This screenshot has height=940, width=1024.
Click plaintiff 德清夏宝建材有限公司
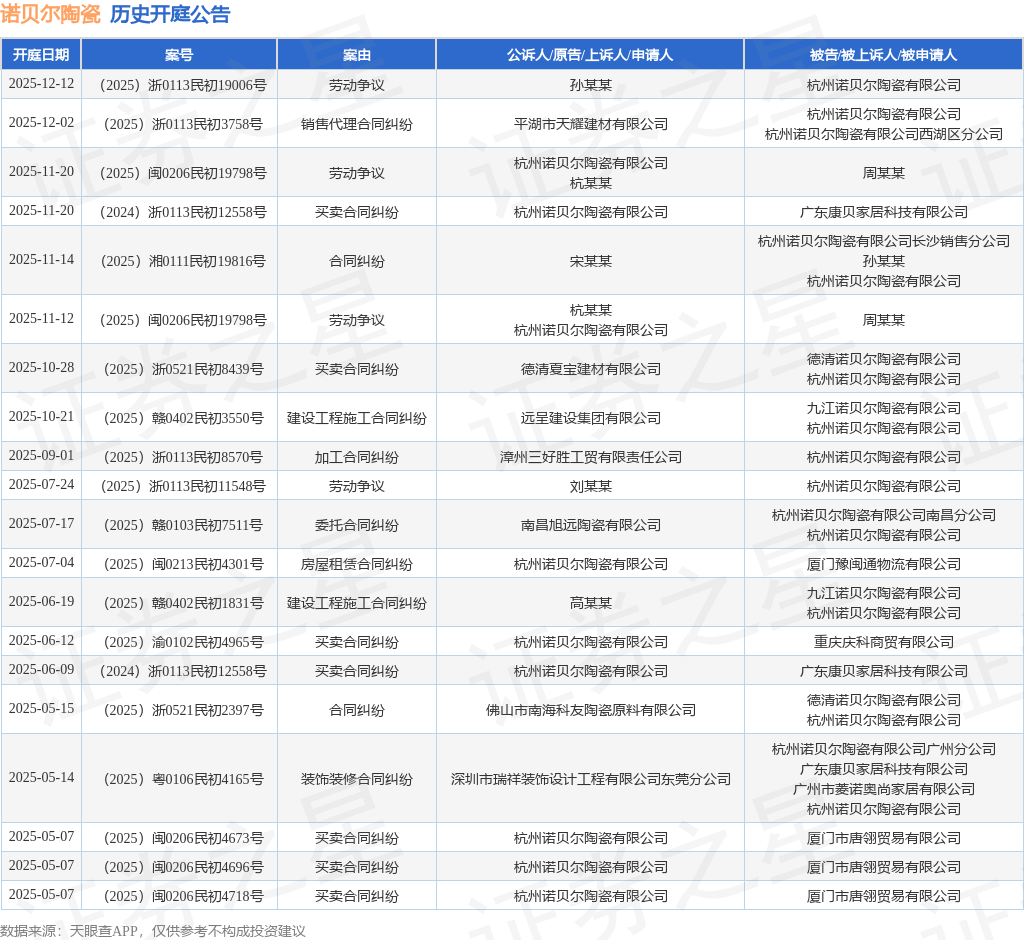590,369
